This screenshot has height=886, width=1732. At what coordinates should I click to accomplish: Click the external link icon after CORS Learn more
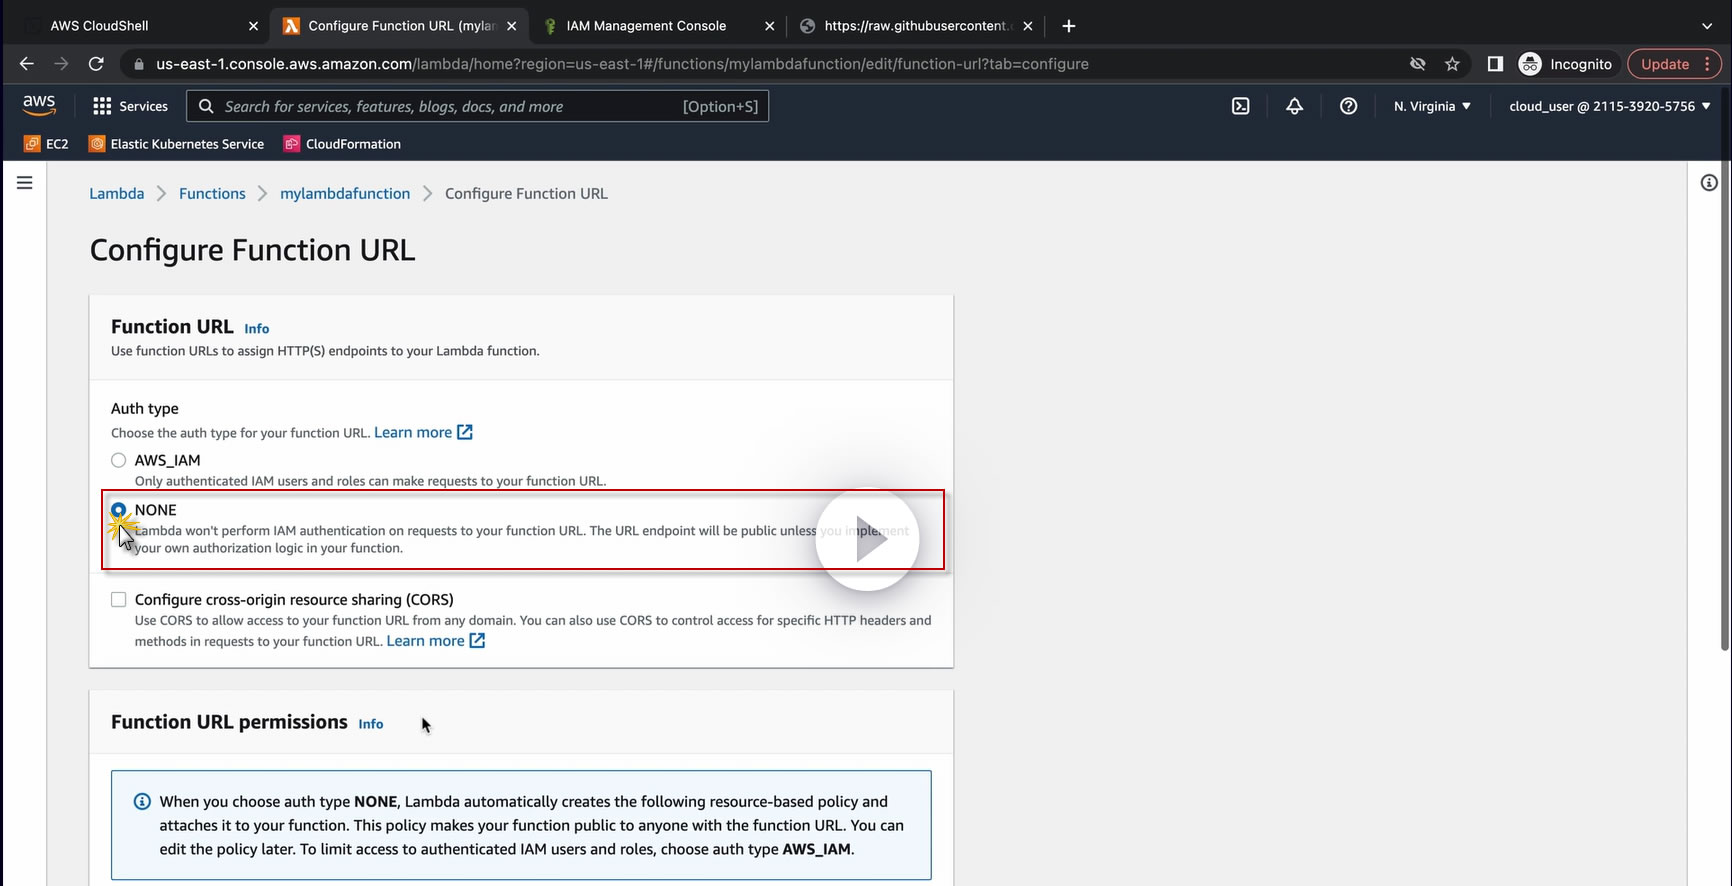[478, 640]
